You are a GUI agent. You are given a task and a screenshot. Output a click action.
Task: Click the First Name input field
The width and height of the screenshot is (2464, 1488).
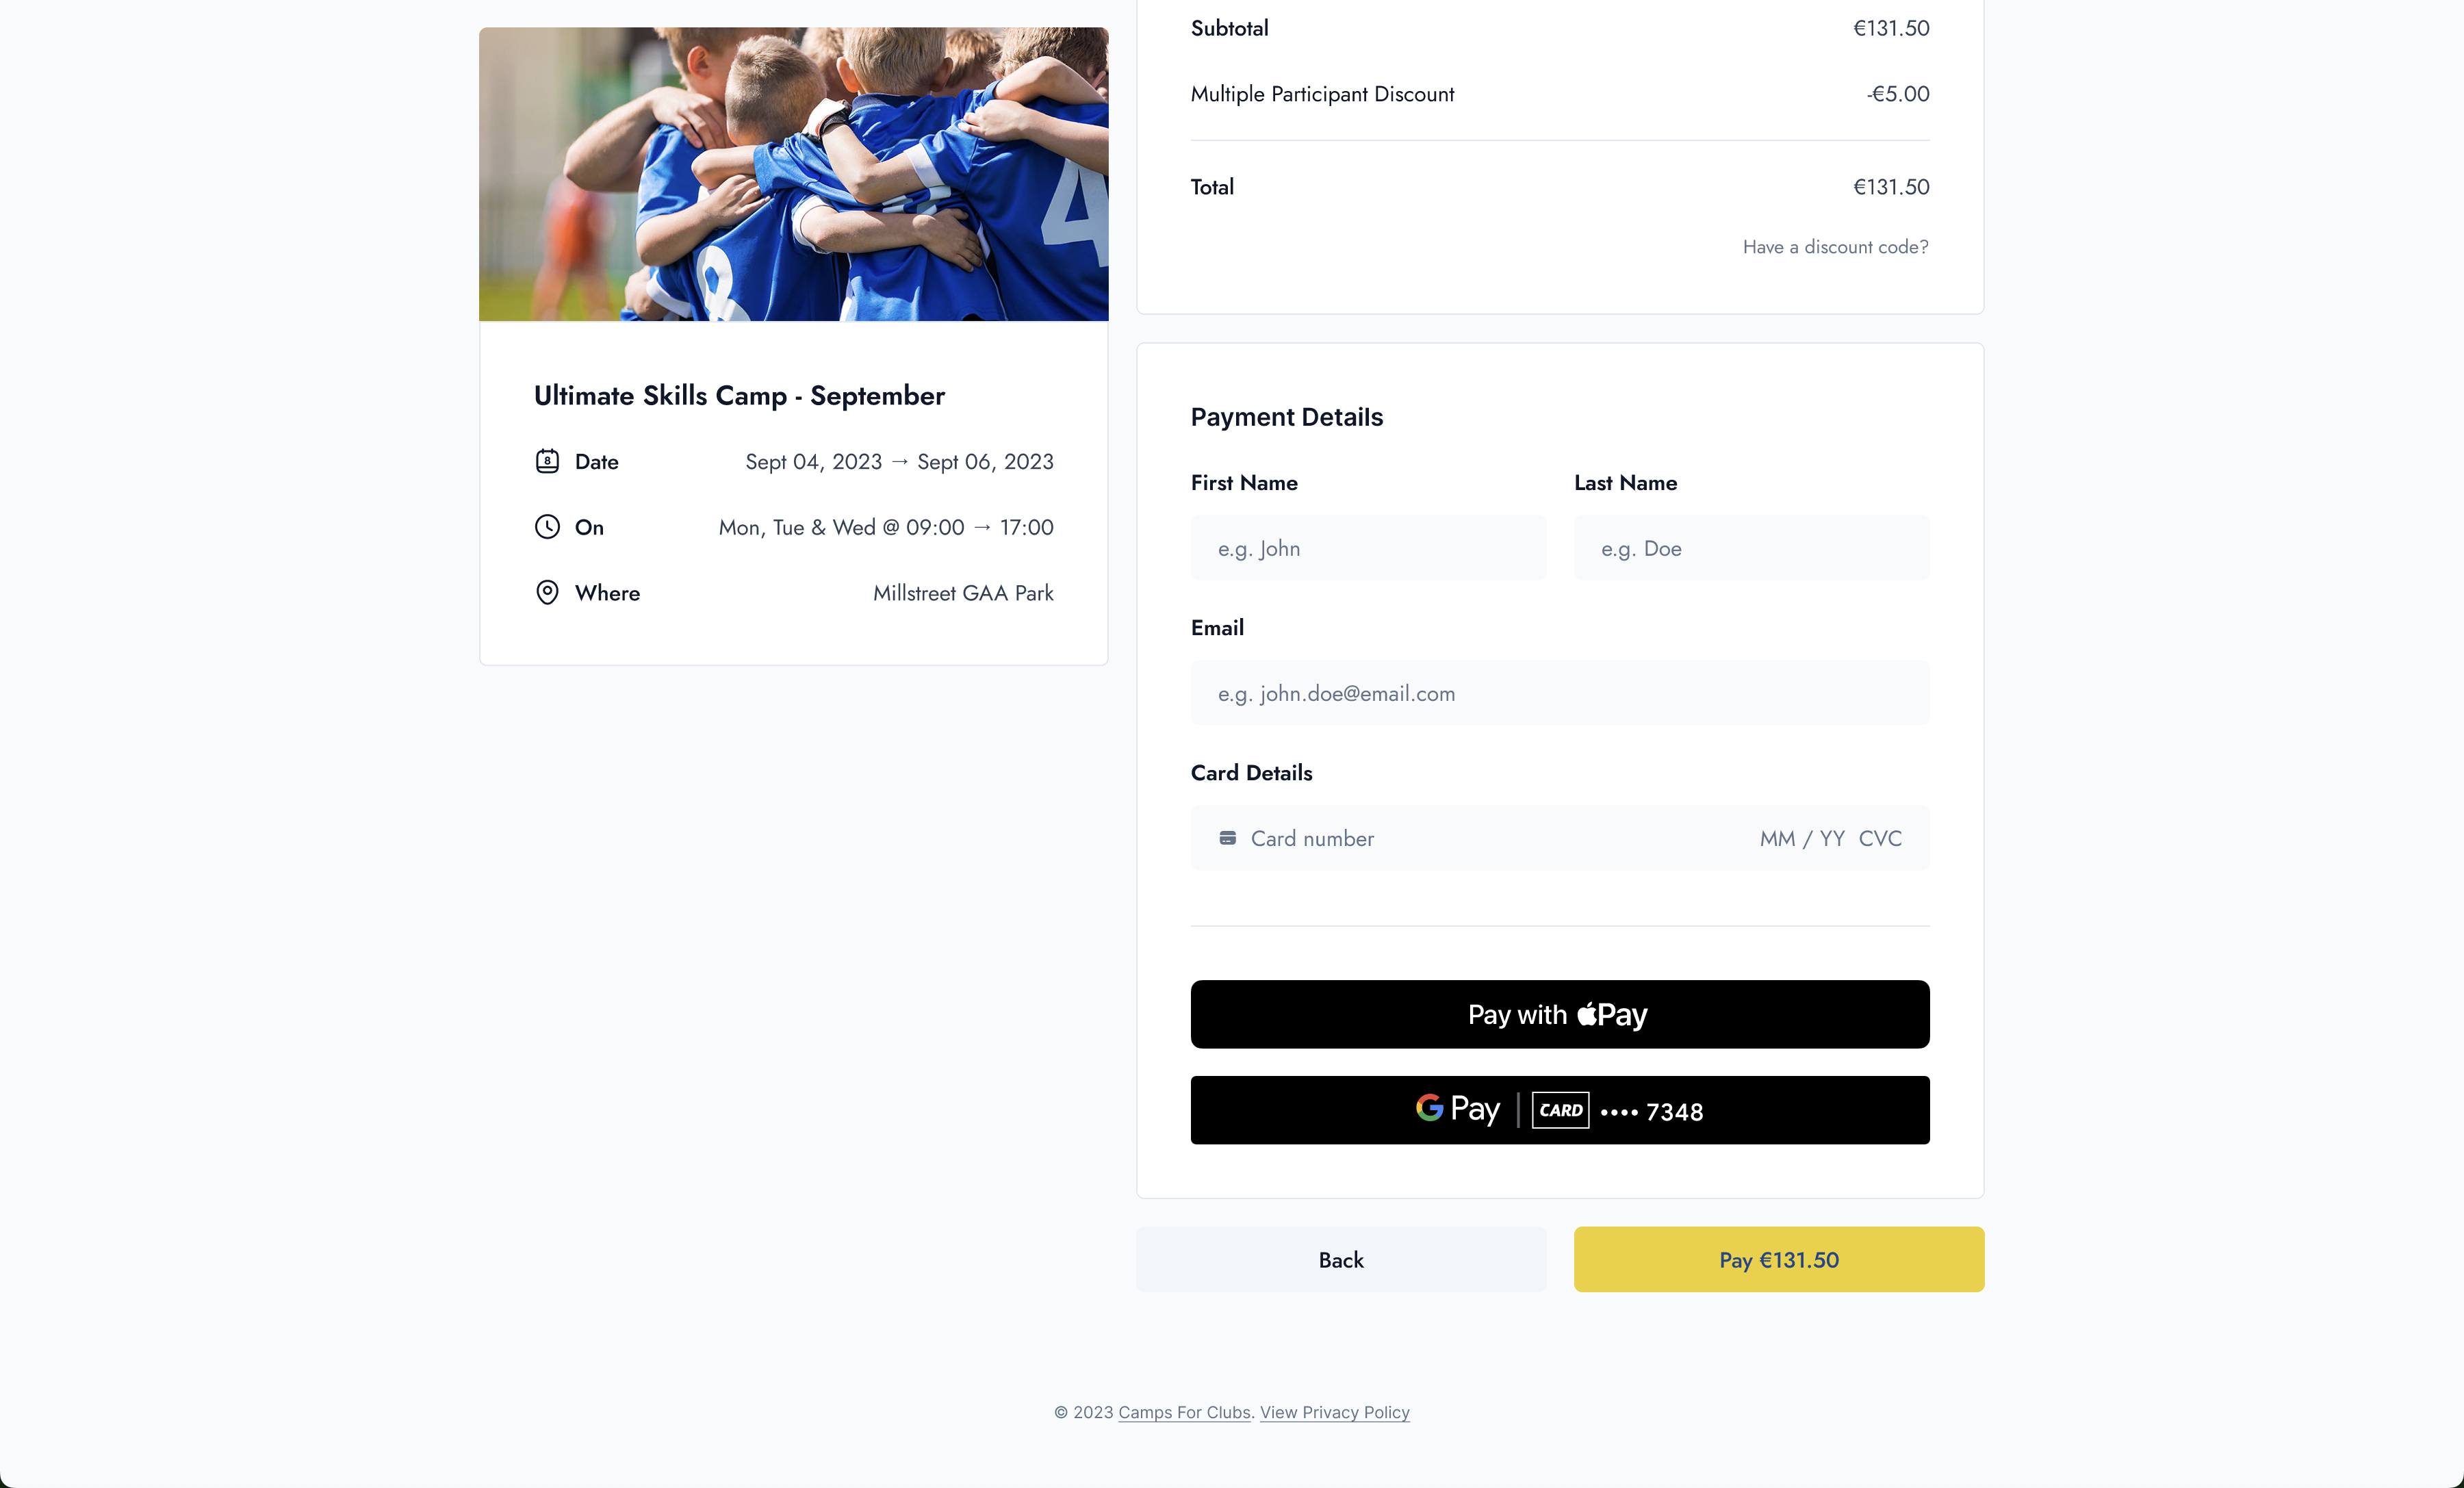click(1368, 548)
